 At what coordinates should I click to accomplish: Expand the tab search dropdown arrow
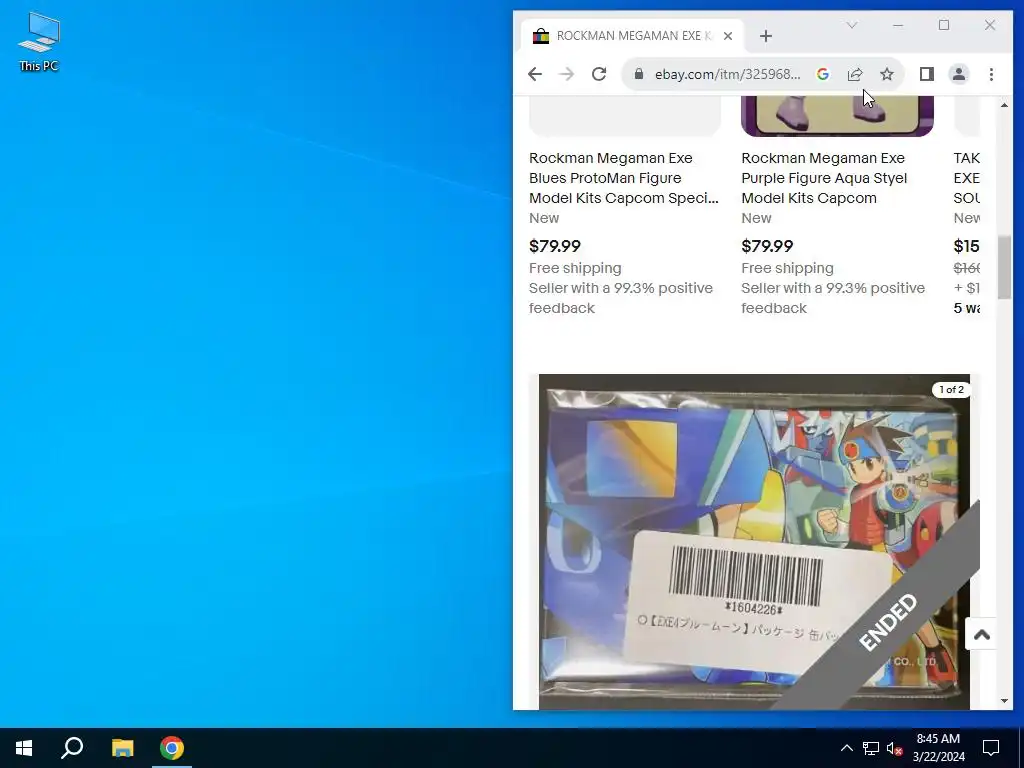(852, 25)
